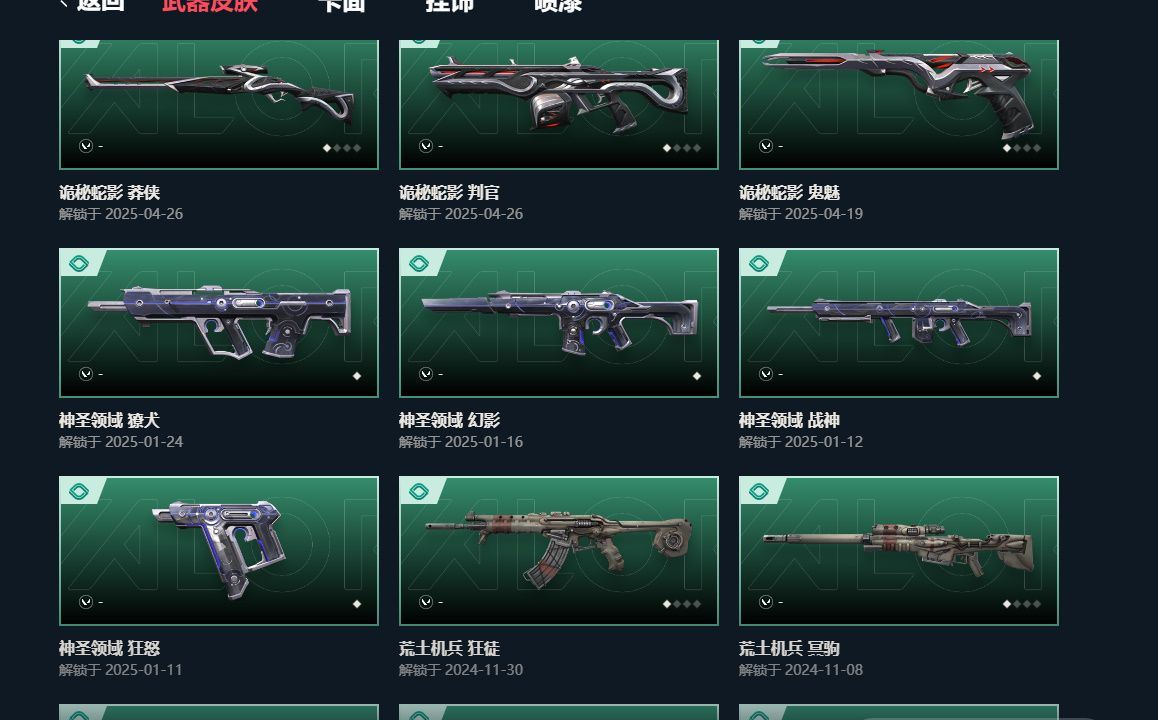Switch to the 卡面 tab
Image resolution: width=1158 pixels, height=720 pixels.
tap(341, 5)
